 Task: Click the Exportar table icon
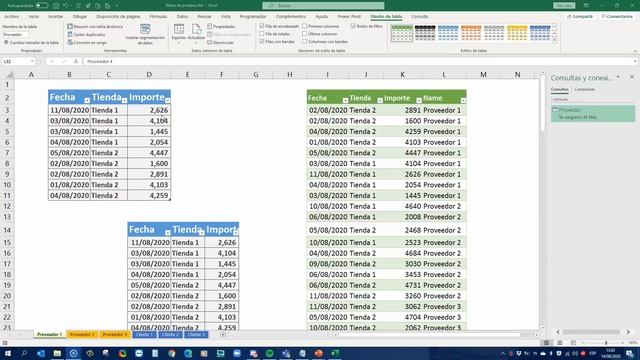point(179,29)
